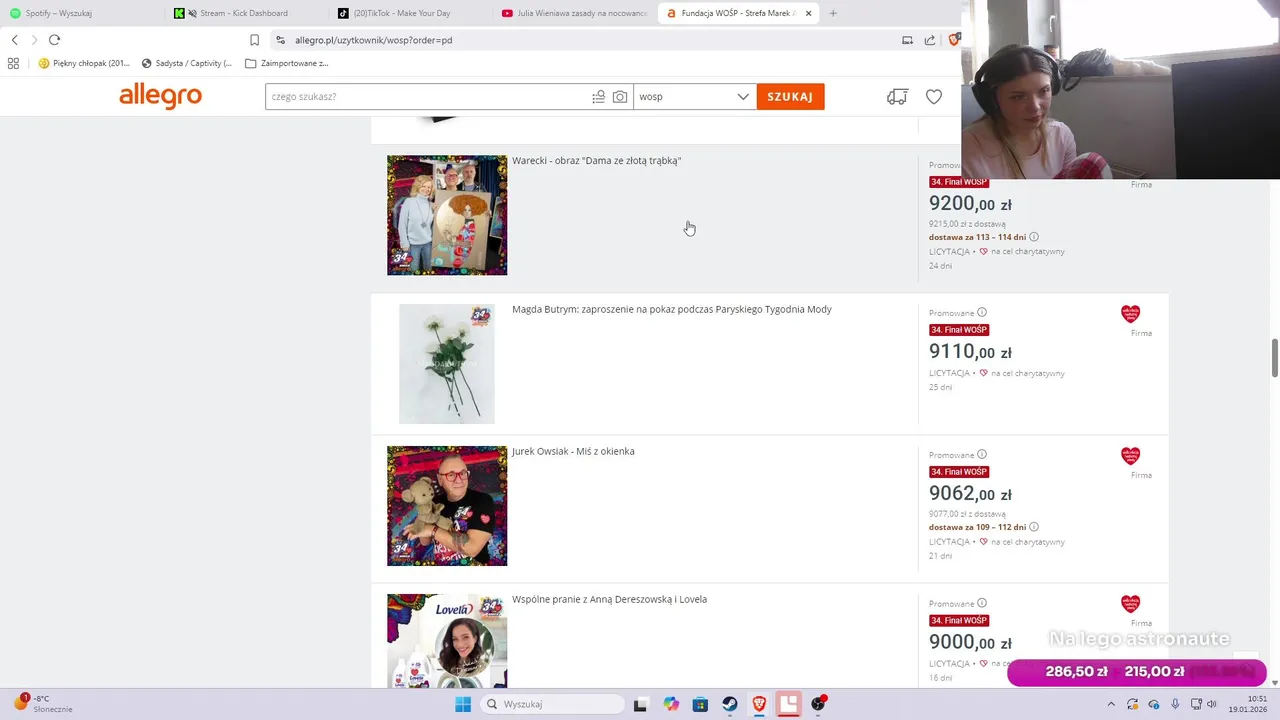Open favorites heart icon in header
This screenshot has height=720, width=1280.
[x=933, y=97]
